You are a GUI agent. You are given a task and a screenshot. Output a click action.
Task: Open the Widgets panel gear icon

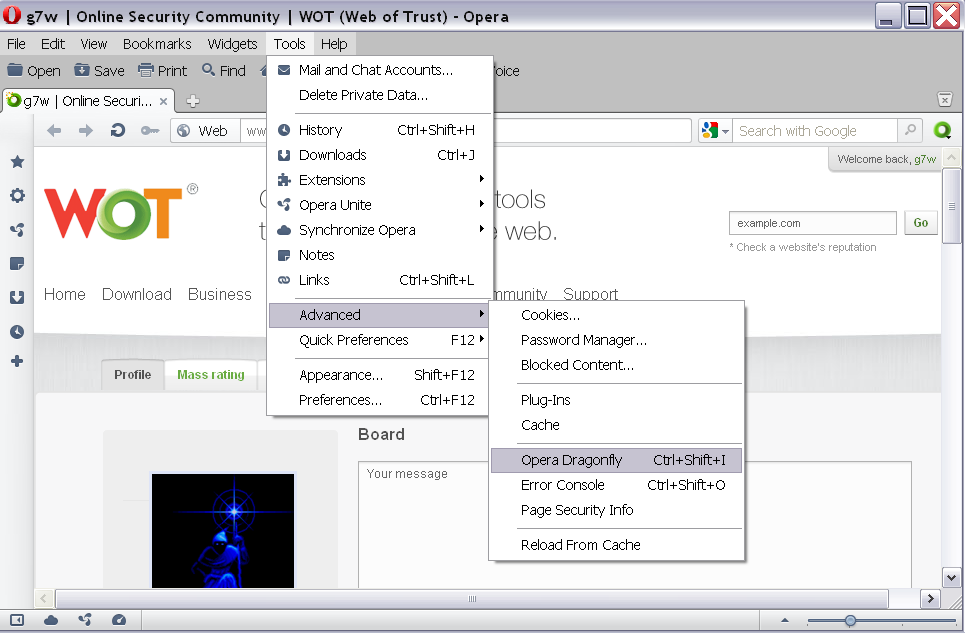click(17, 196)
